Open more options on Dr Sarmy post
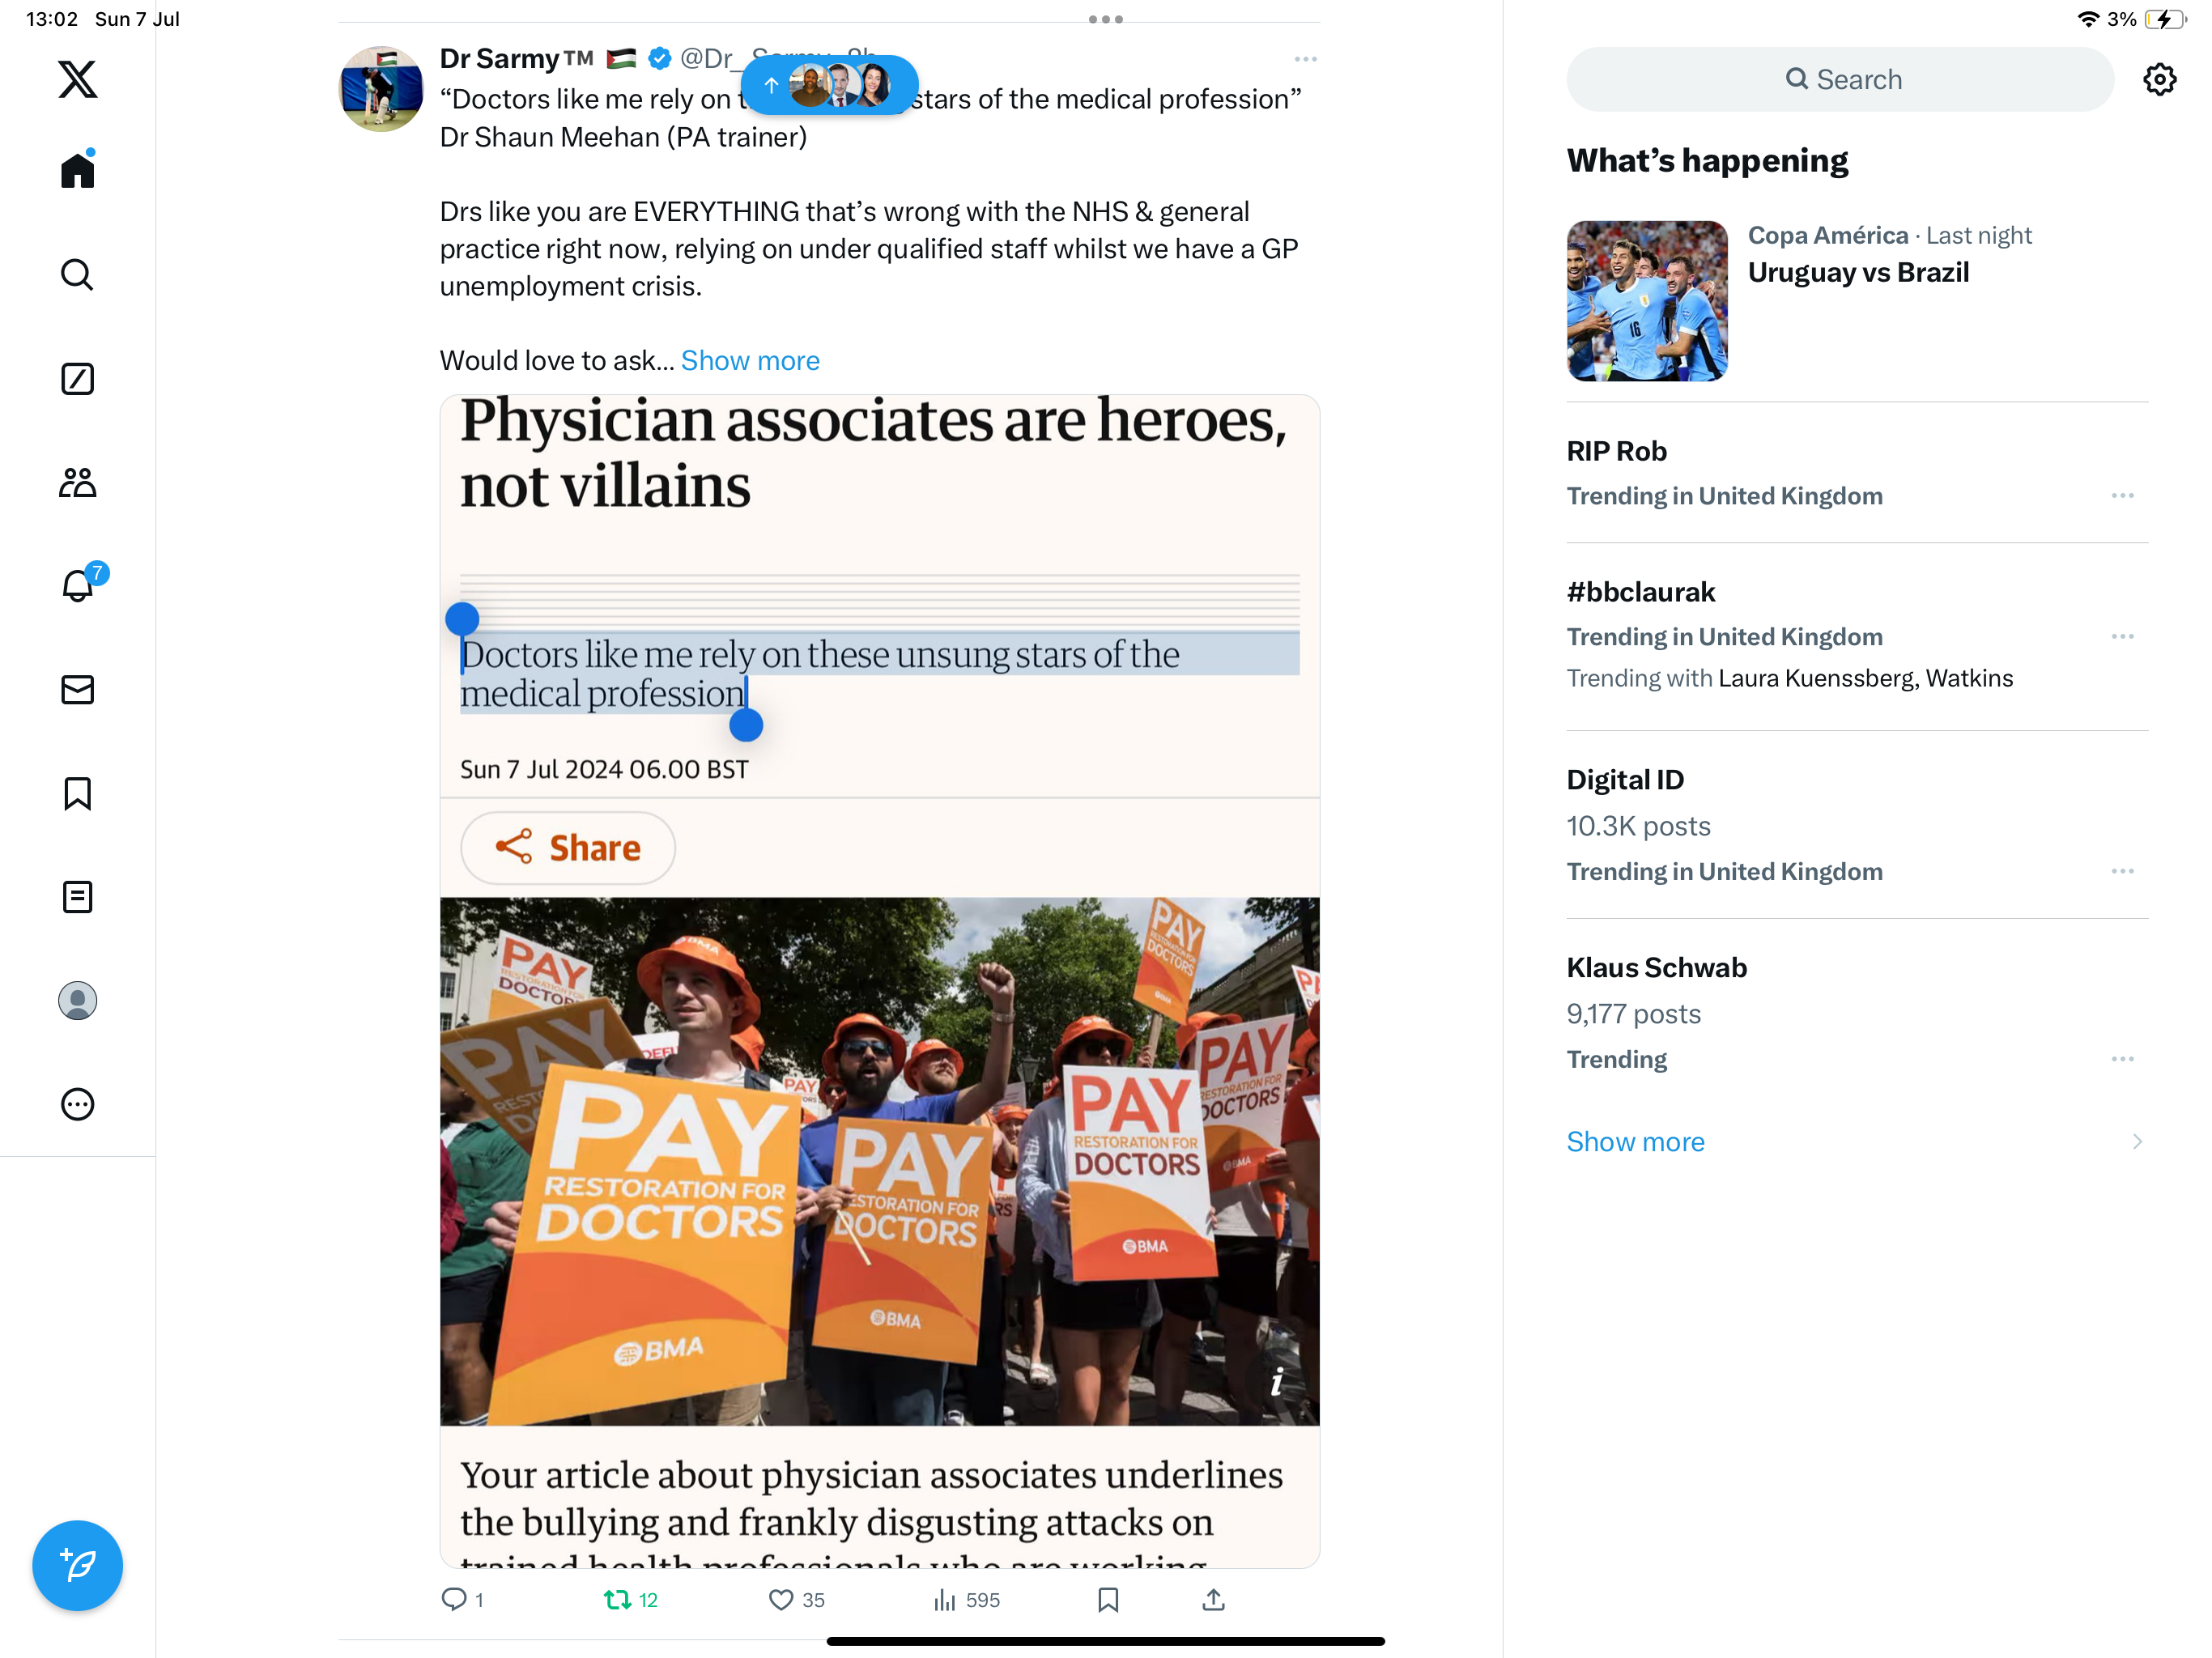The width and height of the screenshot is (2212, 1658). pos(1305,59)
